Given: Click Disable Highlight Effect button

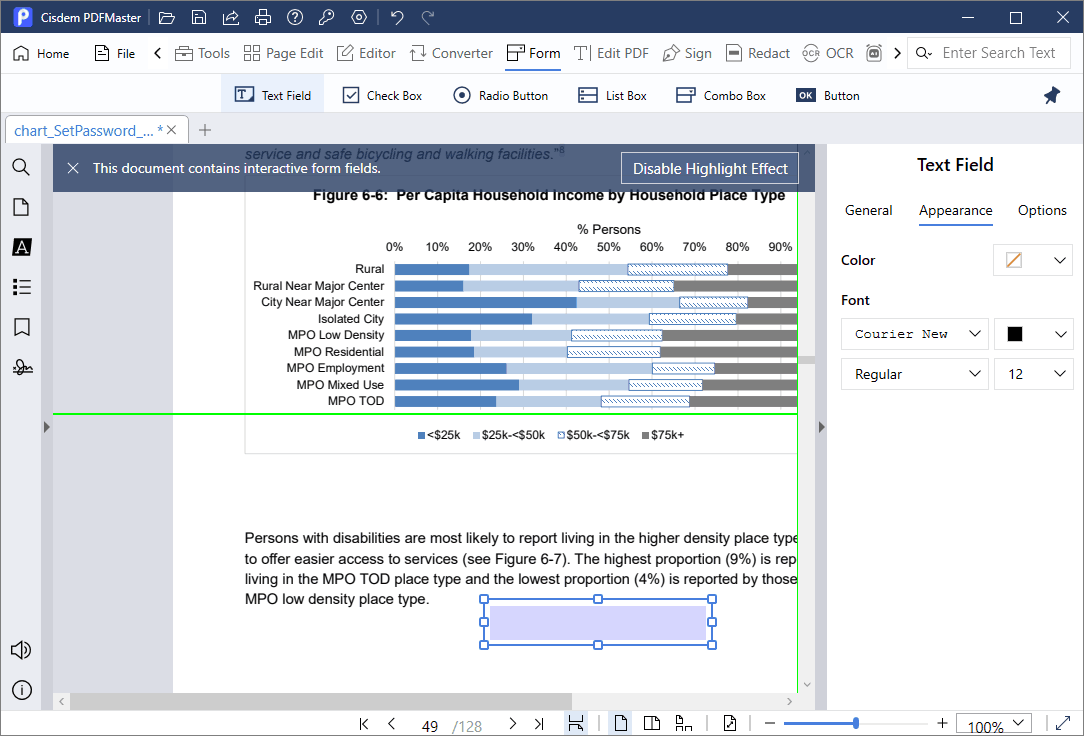Looking at the screenshot, I should (710, 169).
